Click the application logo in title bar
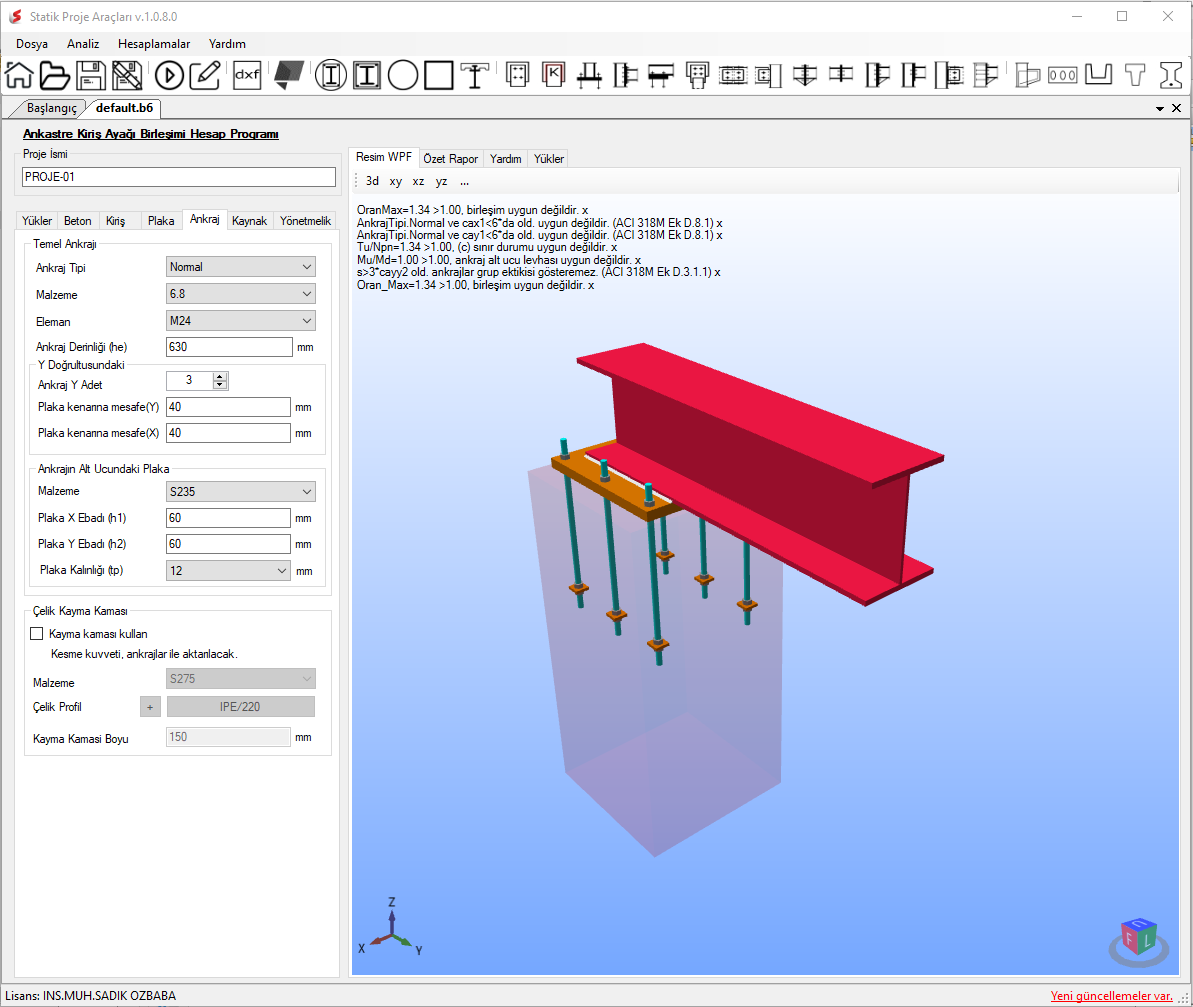This screenshot has width=1193, height=1007. 15,16
